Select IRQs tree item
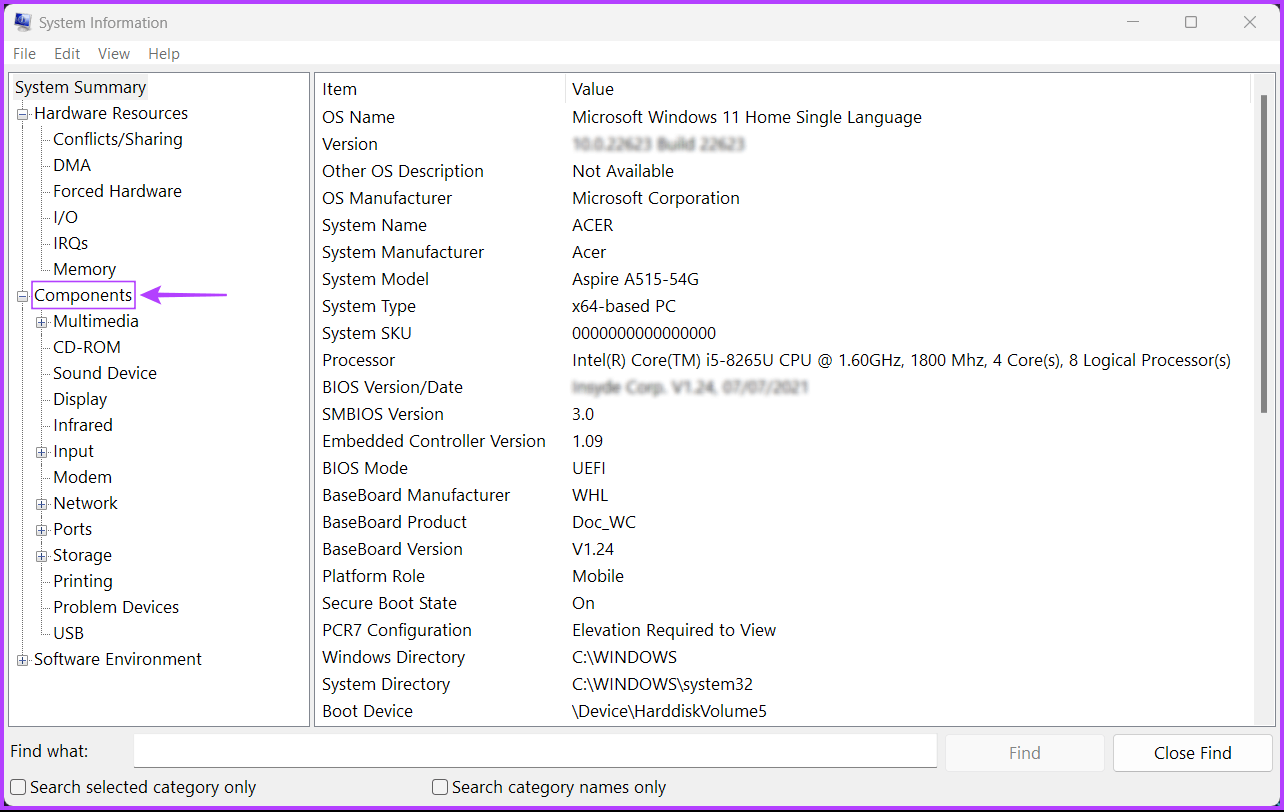The width and height of the screenshot is (1284, 812). tap(71, 243)
